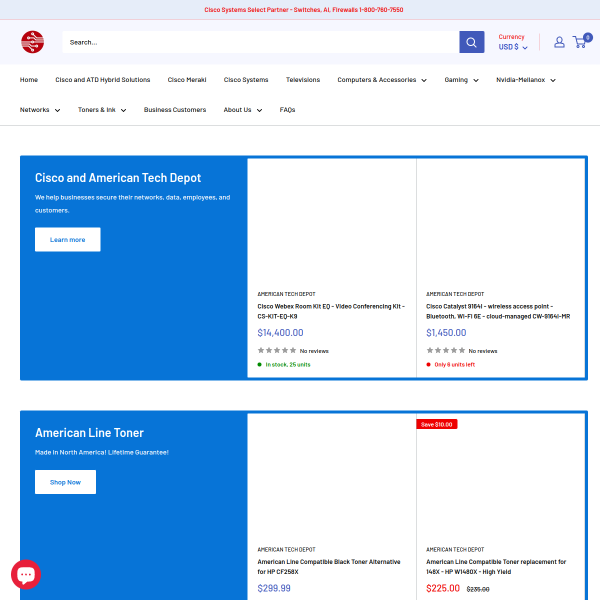The image size is (600, 600).
Task: Go to the Home page
Action: (x=29, y=80)
